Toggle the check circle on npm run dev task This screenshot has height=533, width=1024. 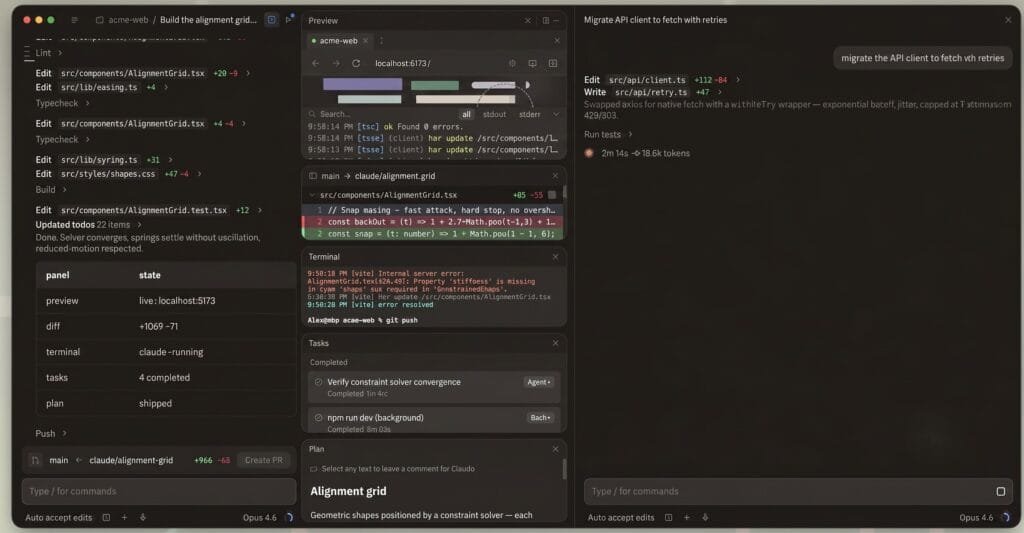tap(319, 417)
